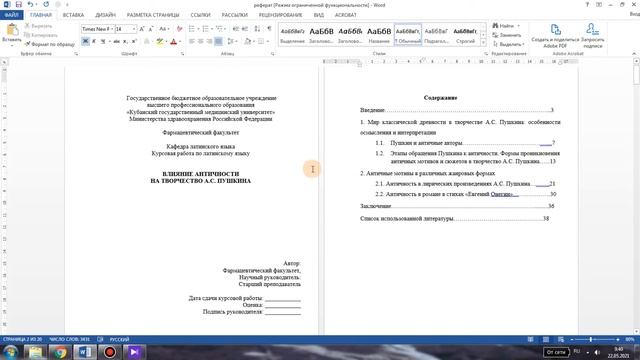Switch to ACROBAT tab
This screenshot has height=360, width=640.
pyautogui.click(x=346, y=15)
